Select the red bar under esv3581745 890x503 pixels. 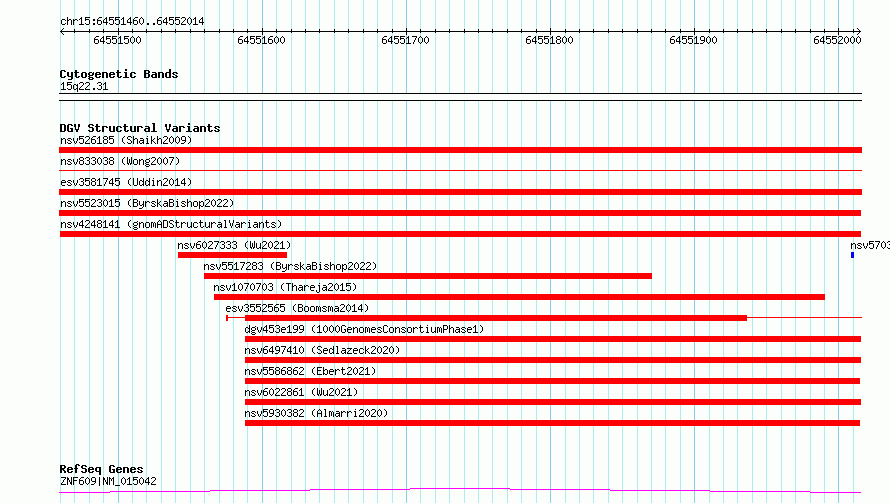tap(460, 192)
